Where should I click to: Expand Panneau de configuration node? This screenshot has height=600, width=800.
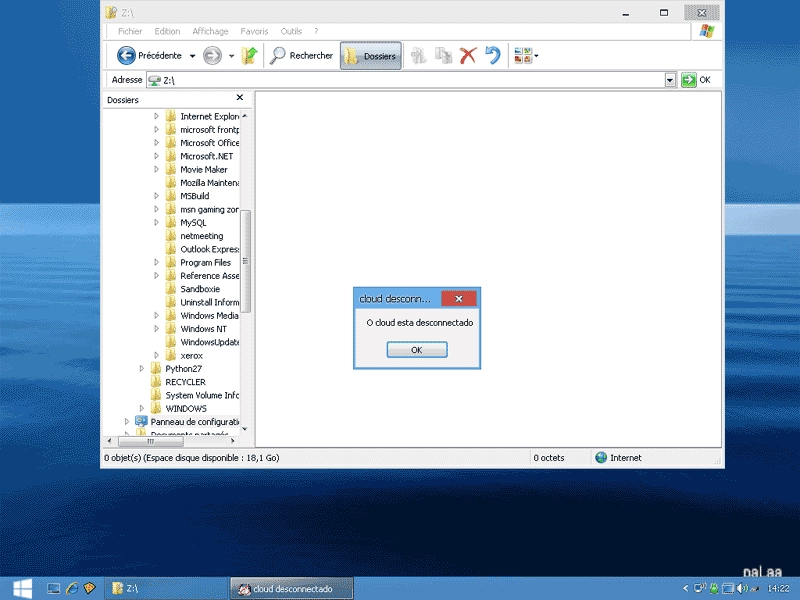click(x=127, y=421)
